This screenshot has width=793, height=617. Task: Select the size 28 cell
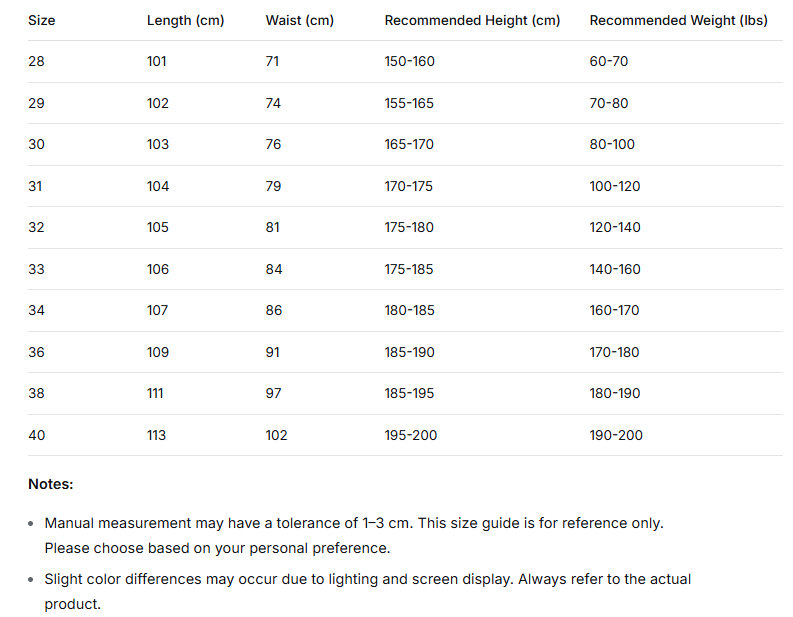pyautogui.click(x=36, y=62)
